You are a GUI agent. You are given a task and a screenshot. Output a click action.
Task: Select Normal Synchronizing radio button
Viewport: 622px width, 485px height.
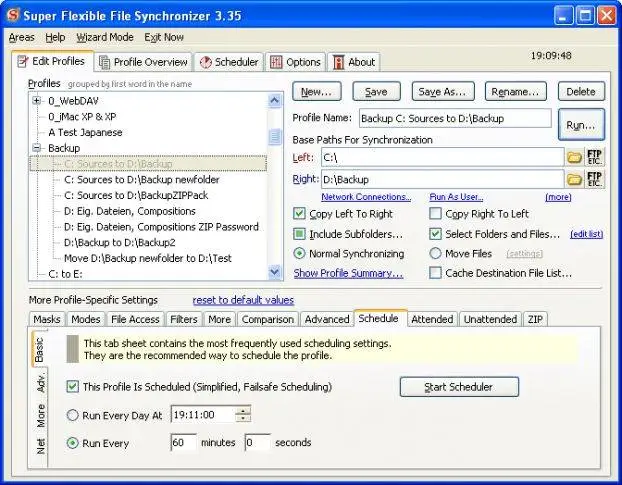pos(299,253)
